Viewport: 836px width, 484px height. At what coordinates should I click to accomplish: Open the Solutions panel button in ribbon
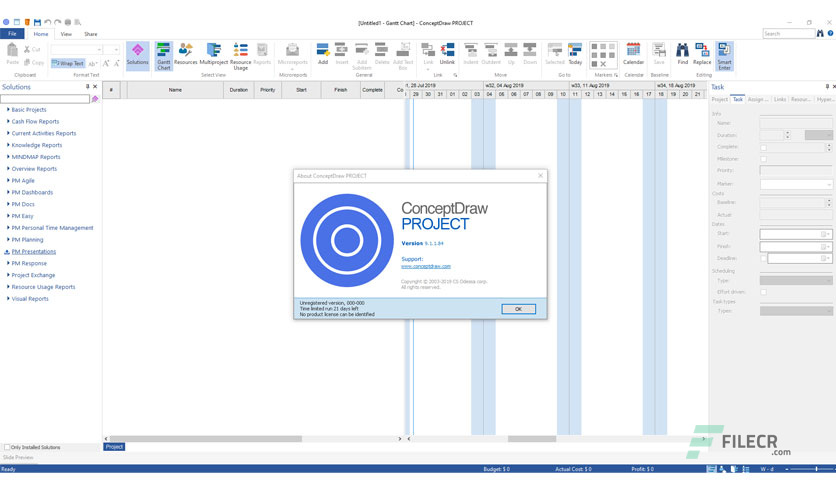(x=138, y=54)
